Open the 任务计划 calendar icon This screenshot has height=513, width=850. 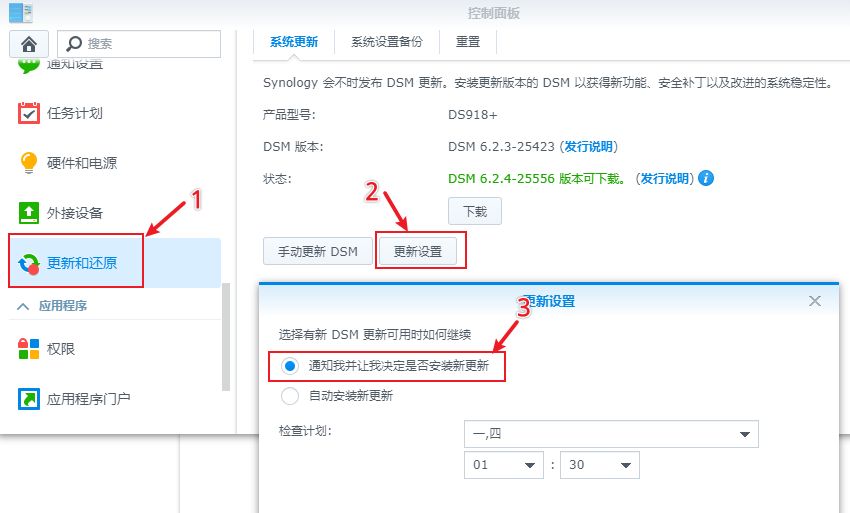[x=29, y=113]
